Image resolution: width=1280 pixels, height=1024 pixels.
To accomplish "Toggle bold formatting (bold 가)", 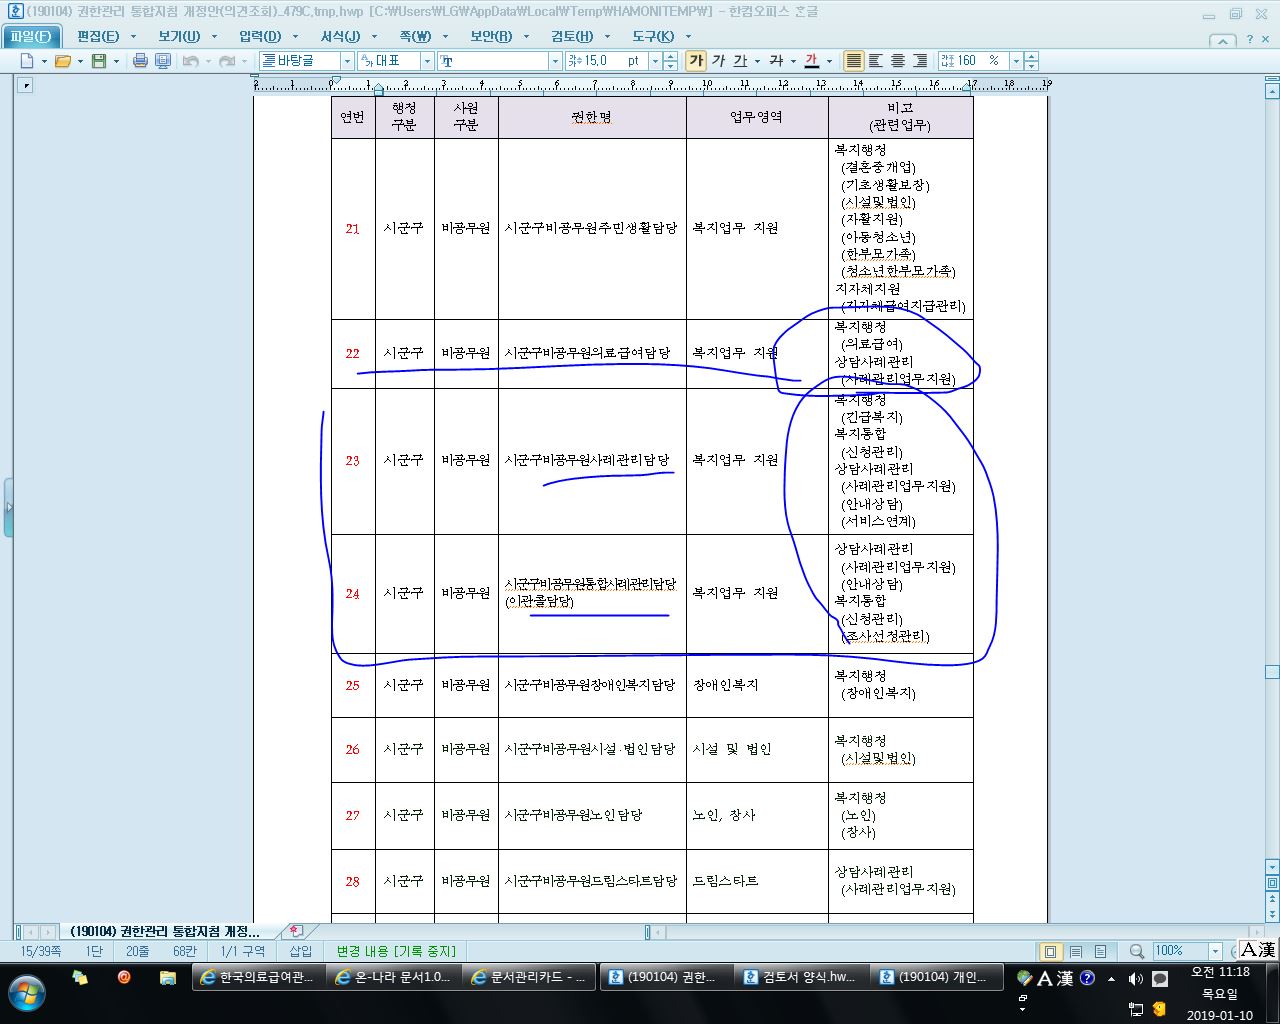I will pos(696,61).
